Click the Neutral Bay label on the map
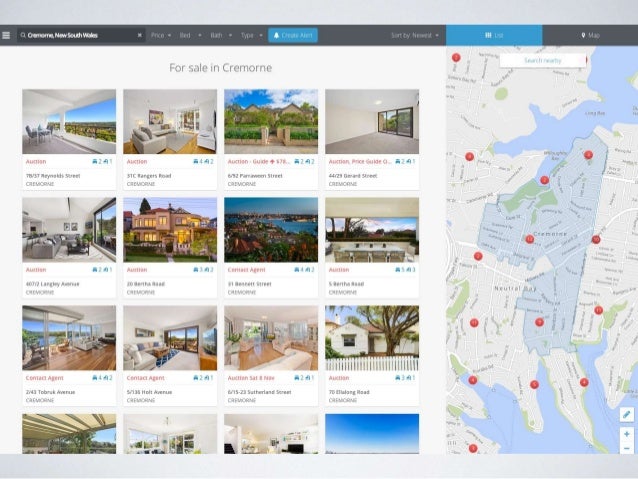Screen dimensions: 638x479 (516, 288)
